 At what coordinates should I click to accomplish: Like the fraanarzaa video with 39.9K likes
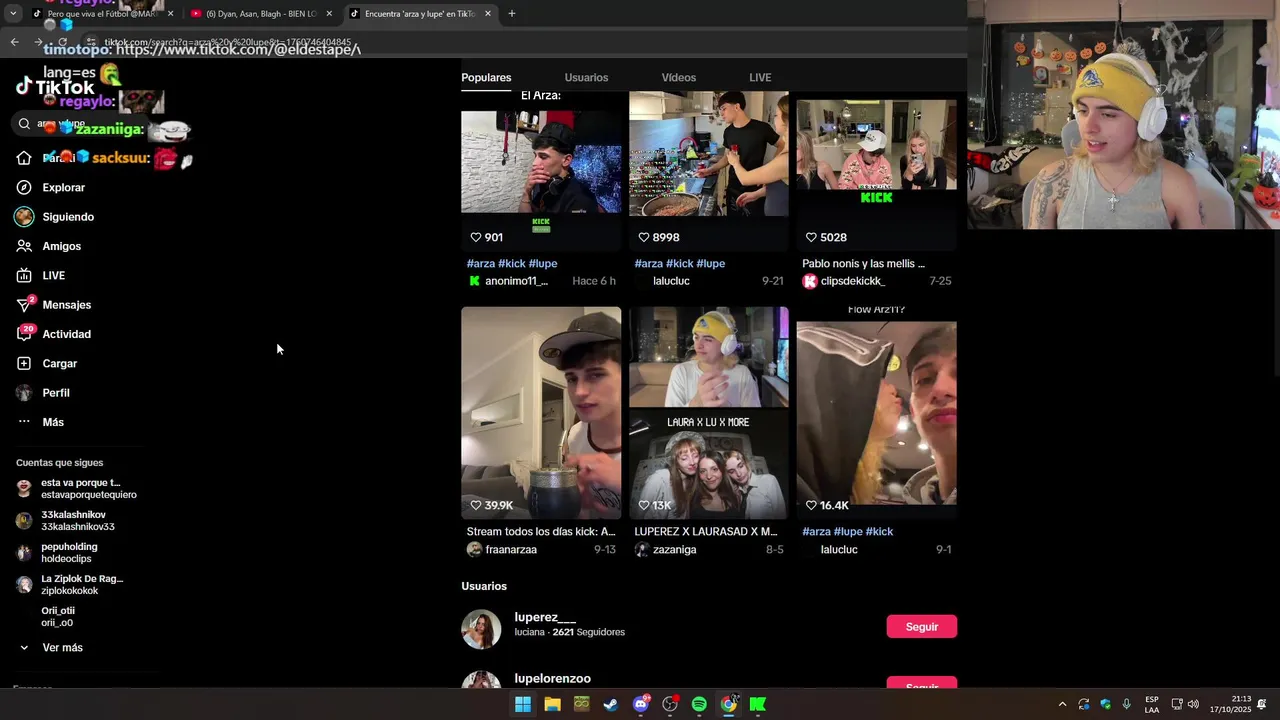(476, 505)
